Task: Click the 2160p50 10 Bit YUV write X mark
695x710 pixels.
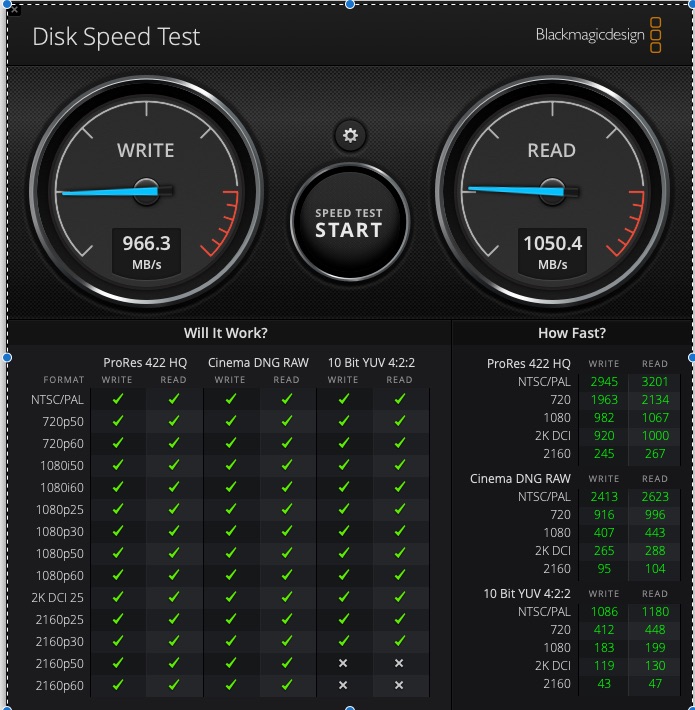Action: tap(343, 663)
